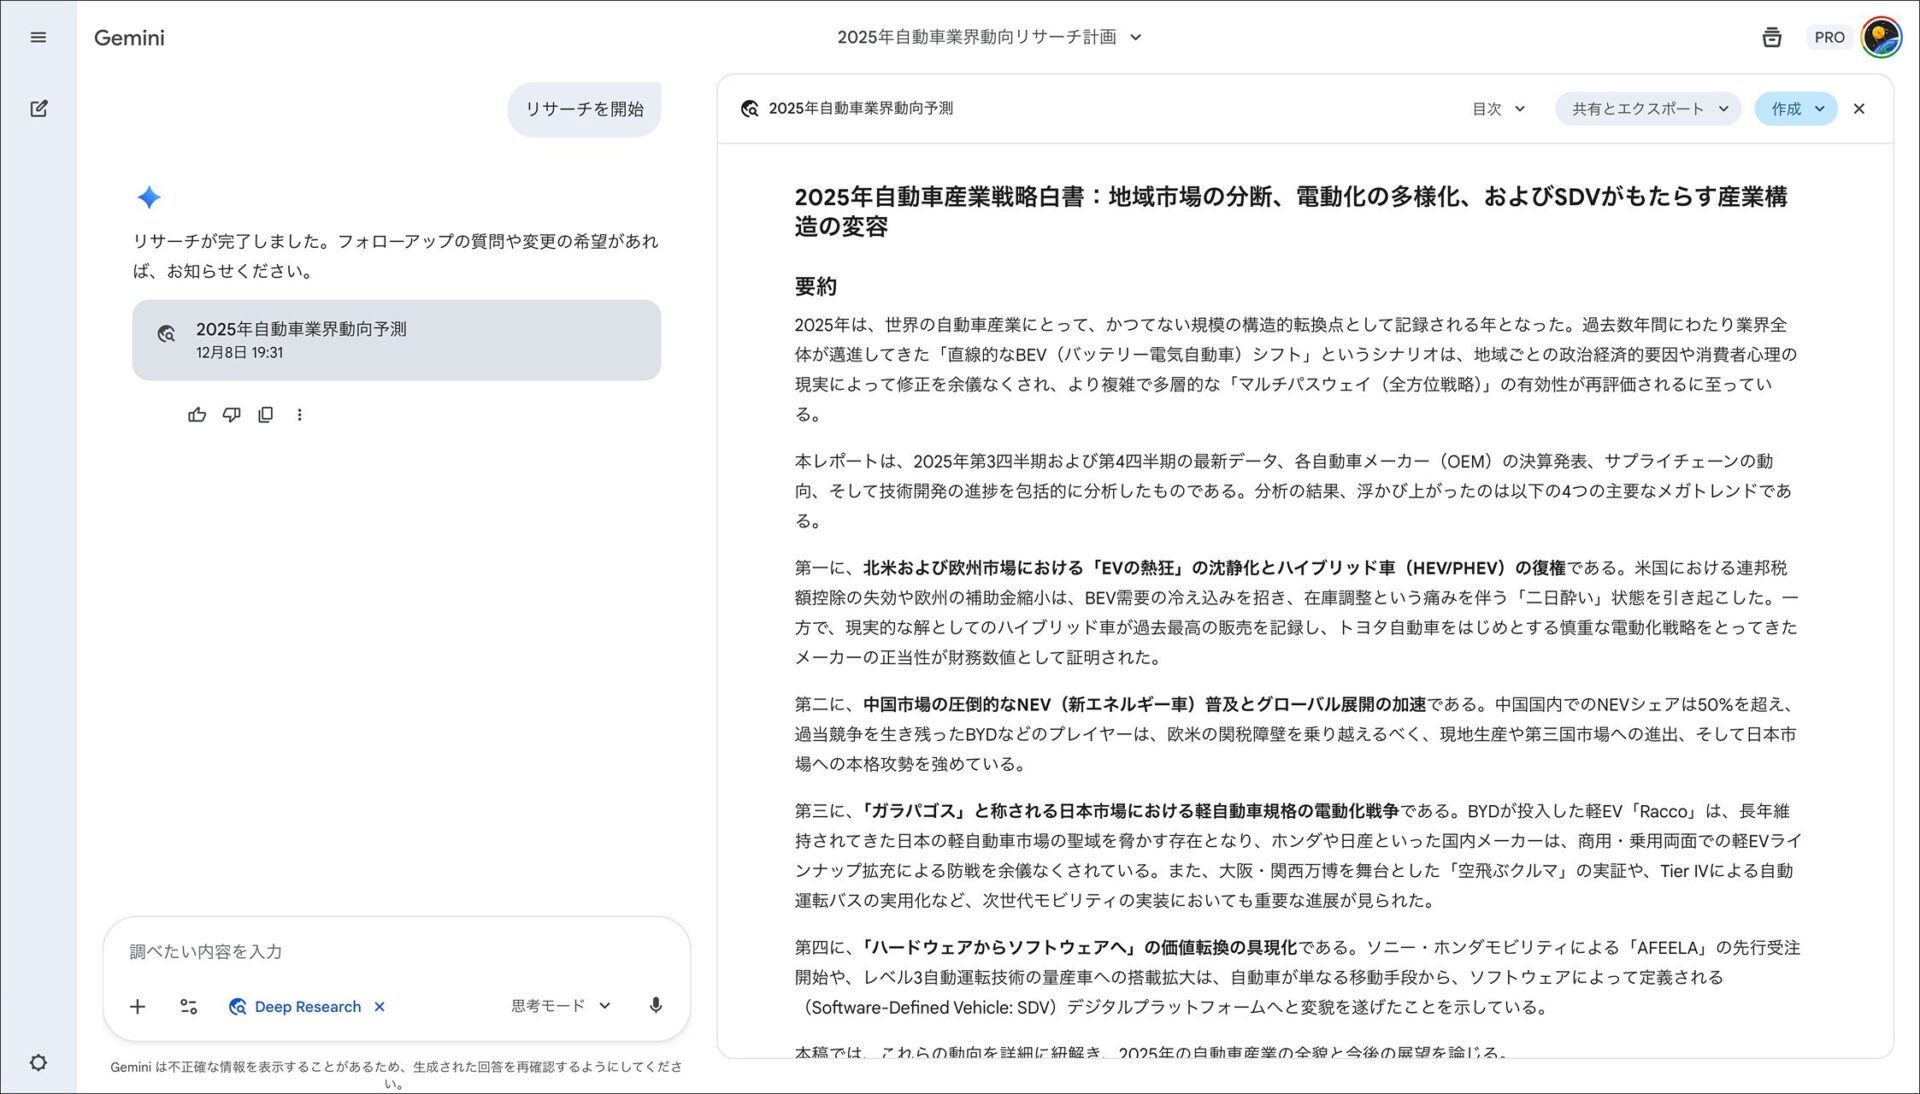Viewport: 1920px width, 1094px height.
Task: Open the 目次 table of contents dropdown
Action: pos(1497,108)
